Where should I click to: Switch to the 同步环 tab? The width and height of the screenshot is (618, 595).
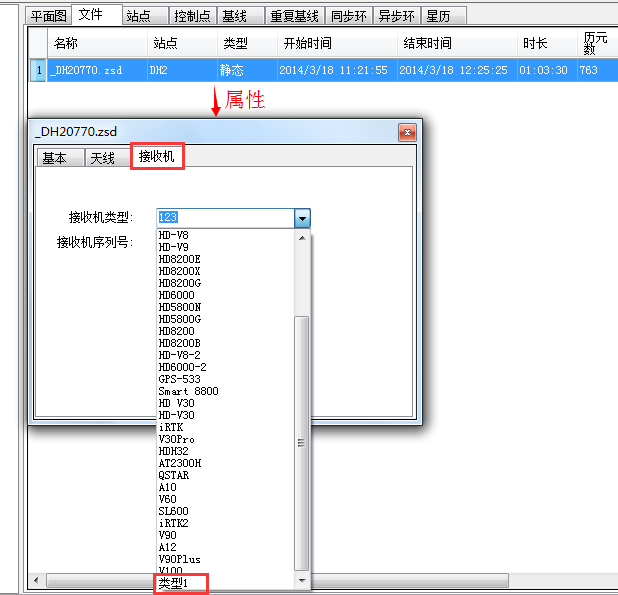tap(349, 16)
